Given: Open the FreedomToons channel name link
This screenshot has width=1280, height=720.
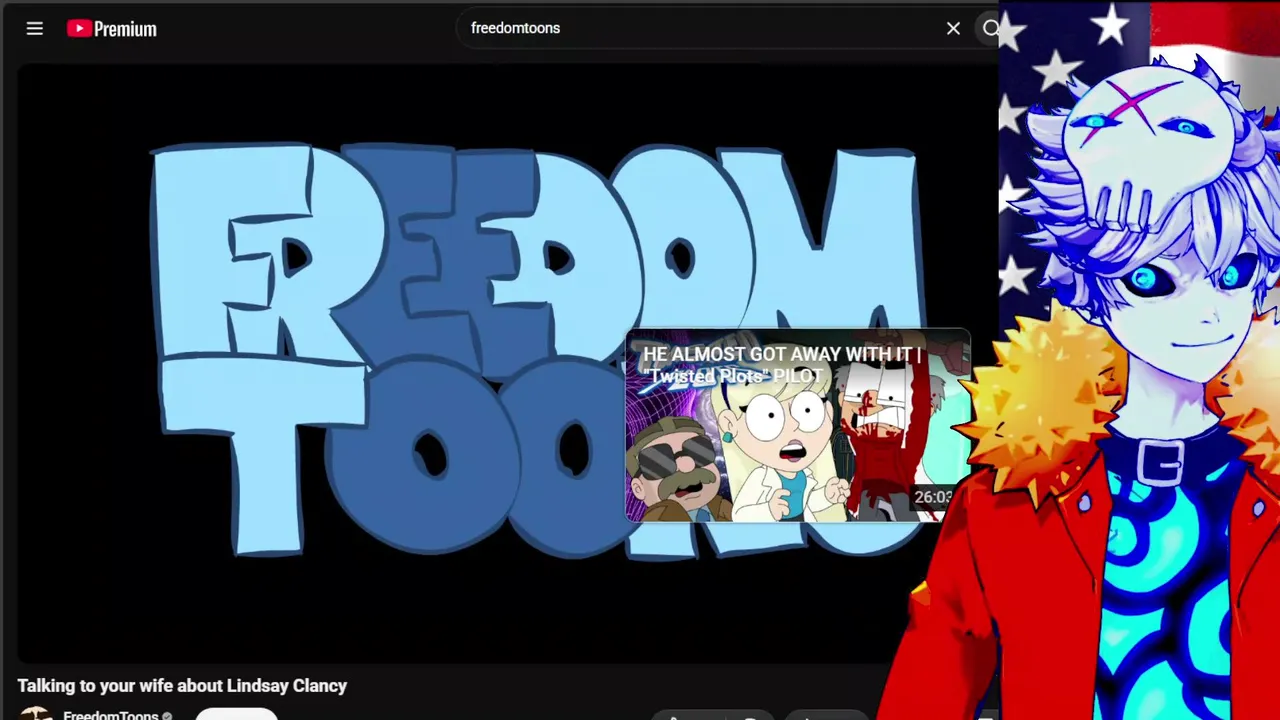Looking at the screenshot, I should [x=110, y=714].
